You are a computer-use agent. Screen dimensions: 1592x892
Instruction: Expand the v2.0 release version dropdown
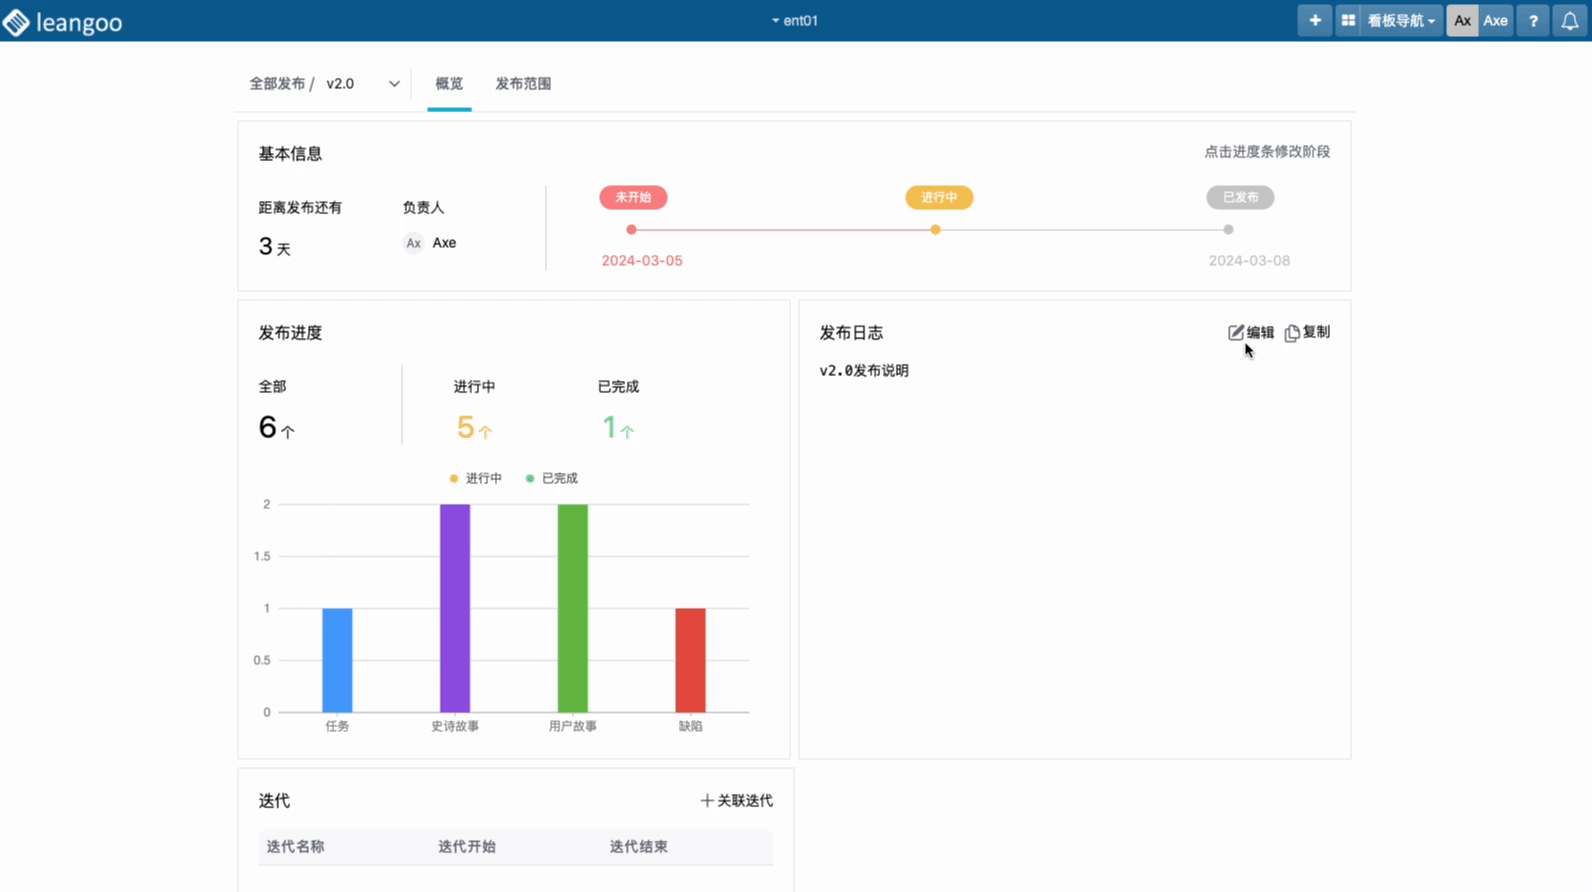click(394, 84)
